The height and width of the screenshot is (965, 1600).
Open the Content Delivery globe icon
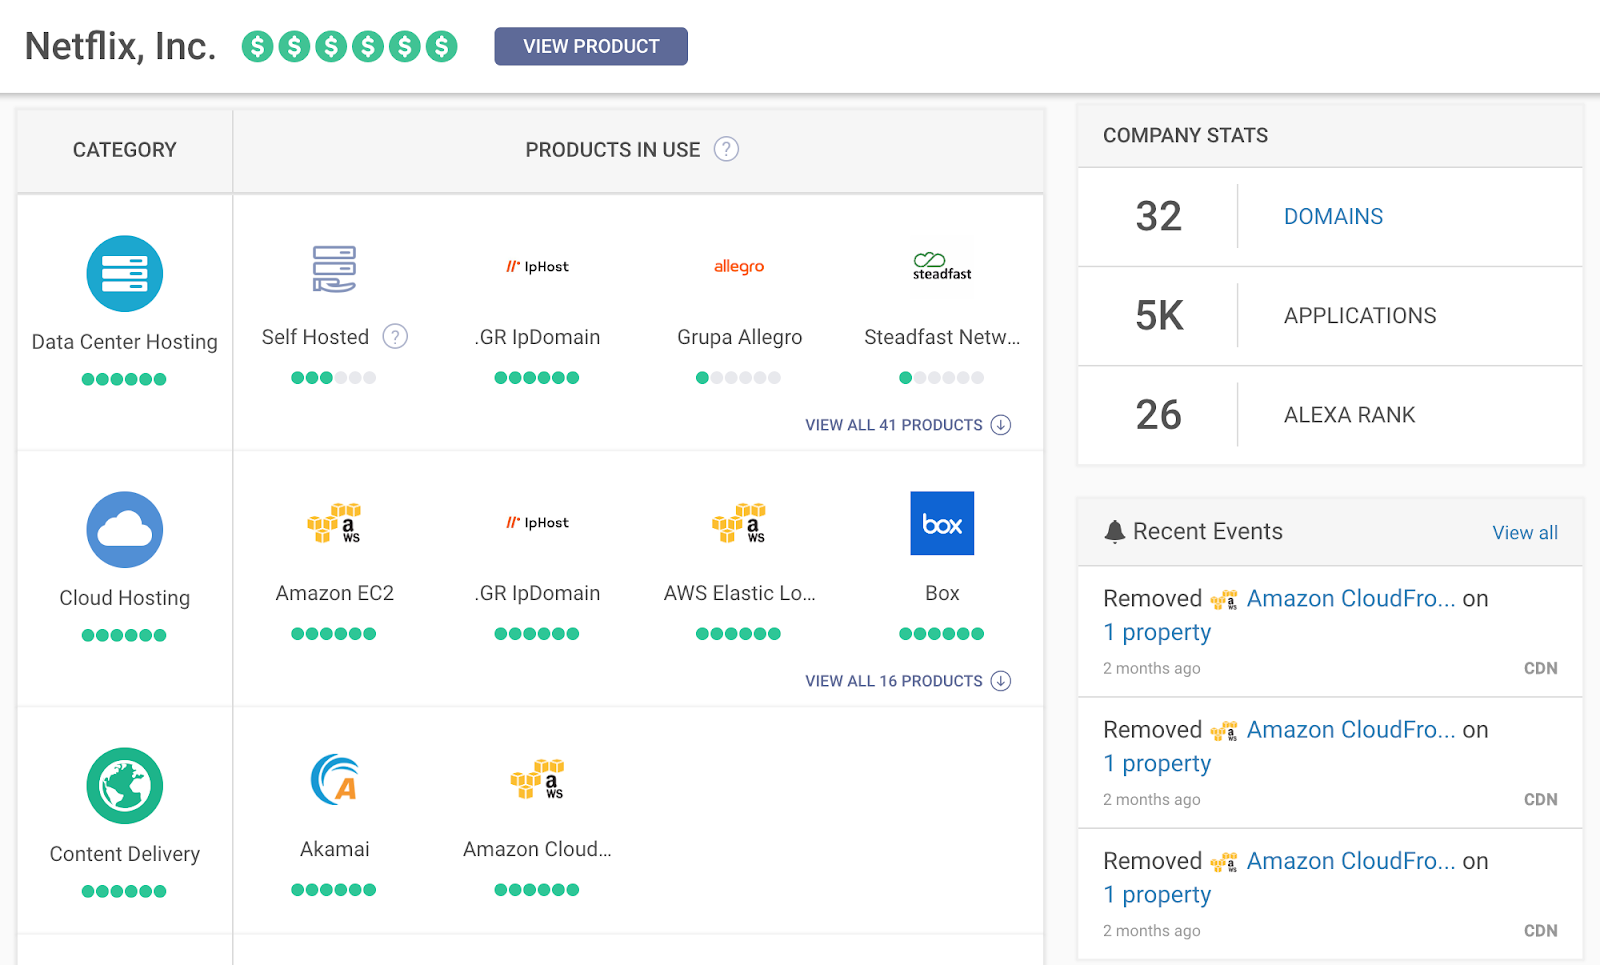tap(125, 786)
